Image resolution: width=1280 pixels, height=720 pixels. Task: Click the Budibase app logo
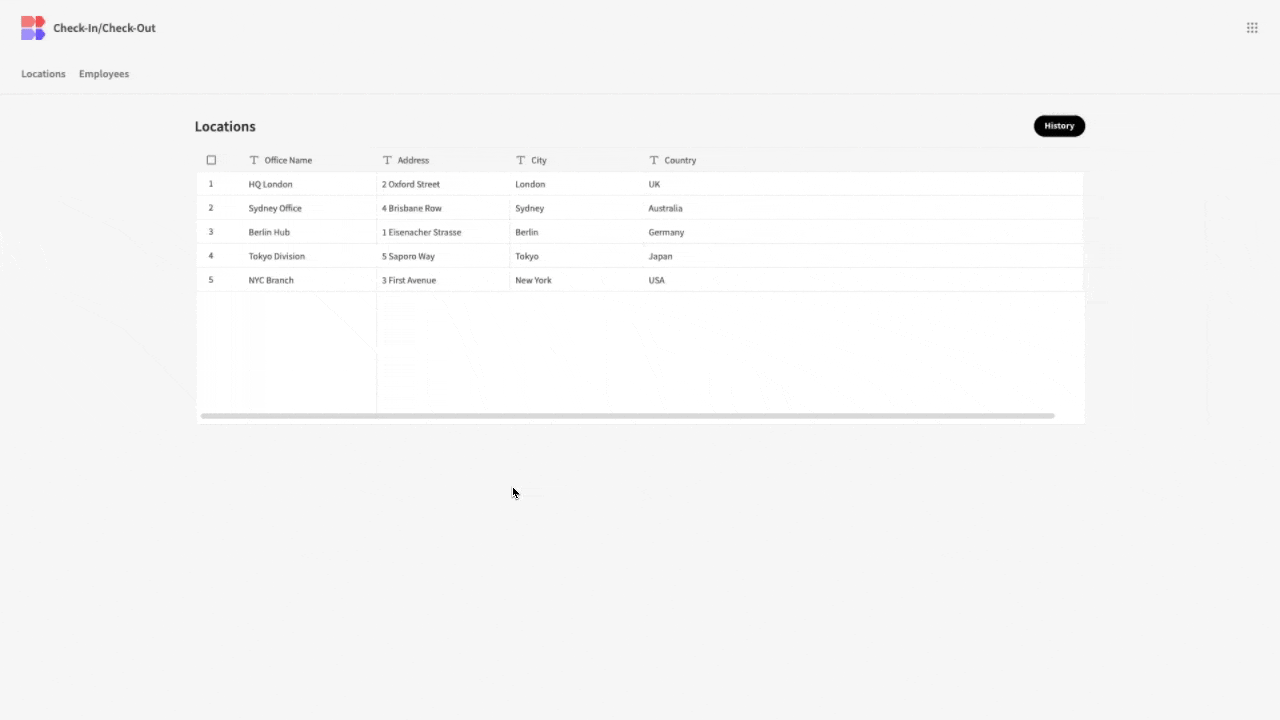[33, 28]
